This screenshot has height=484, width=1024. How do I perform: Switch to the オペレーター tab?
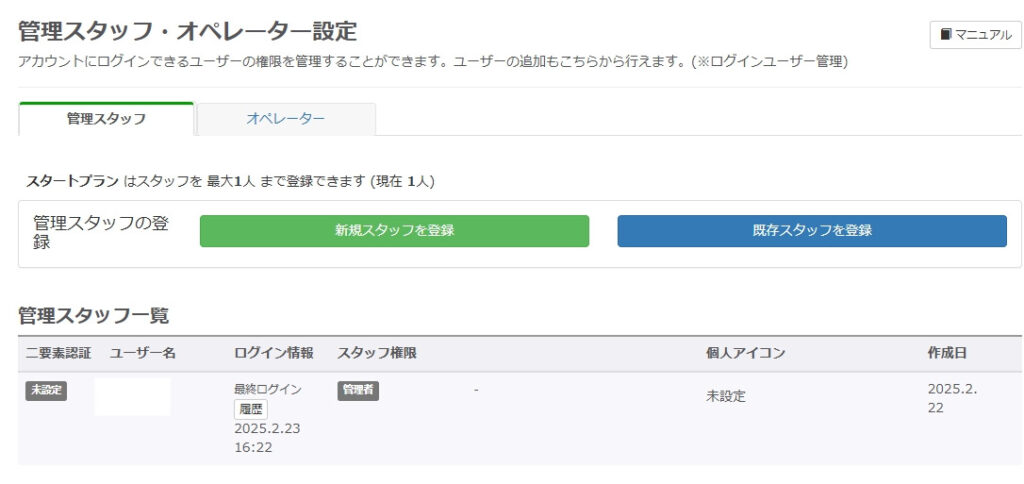click(286, 119)
